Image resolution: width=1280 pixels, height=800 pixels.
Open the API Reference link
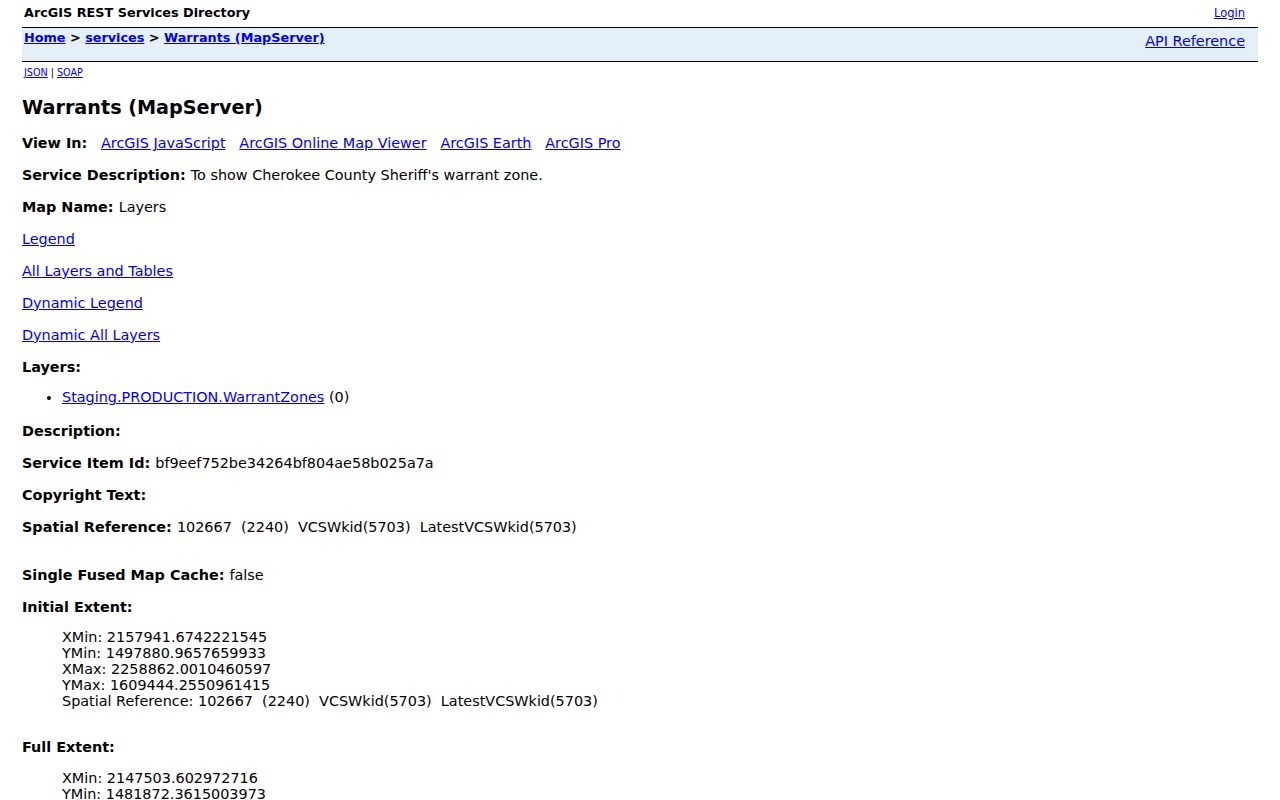(1195, 41)
